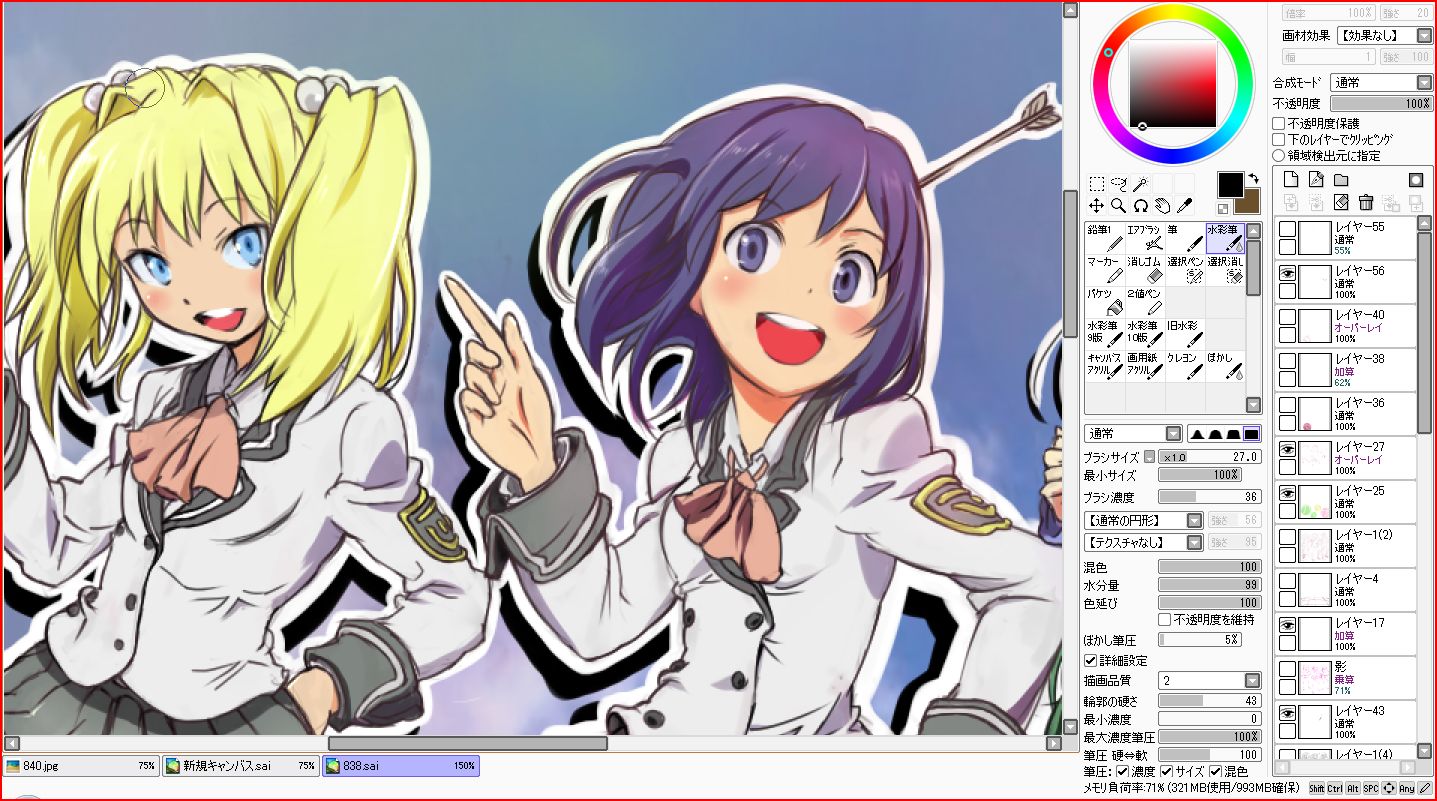
Task: Open 描画品質 quality dropdown
Action: coord(1210,681)
